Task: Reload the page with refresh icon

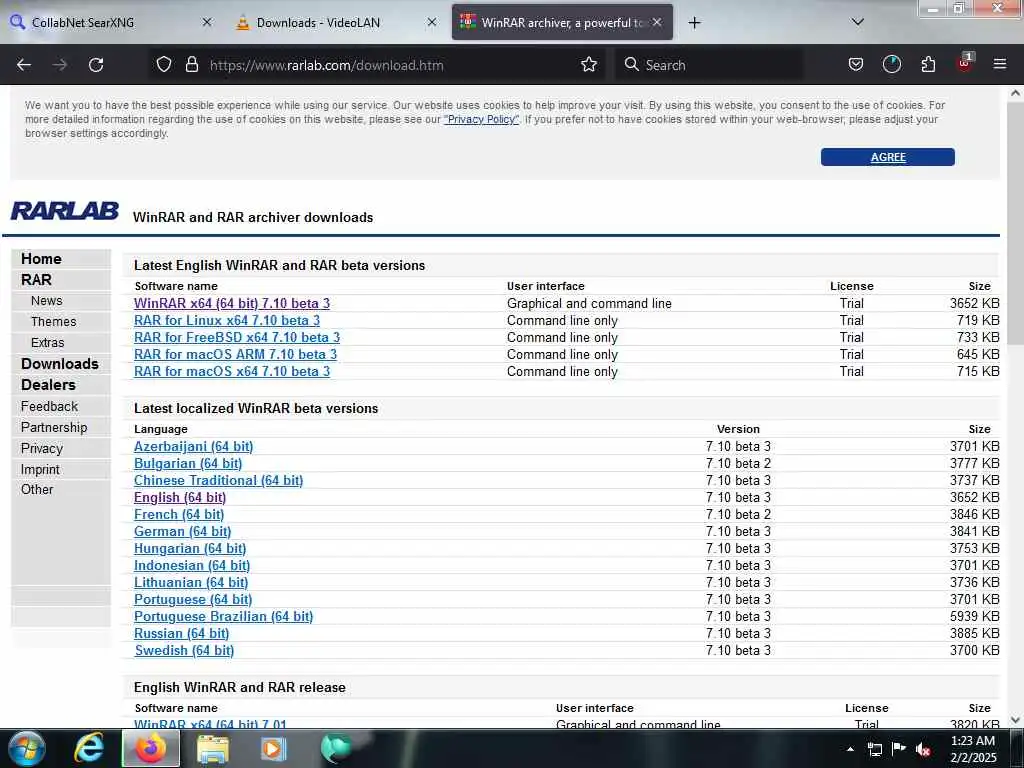Action: (x=96, y=65)
